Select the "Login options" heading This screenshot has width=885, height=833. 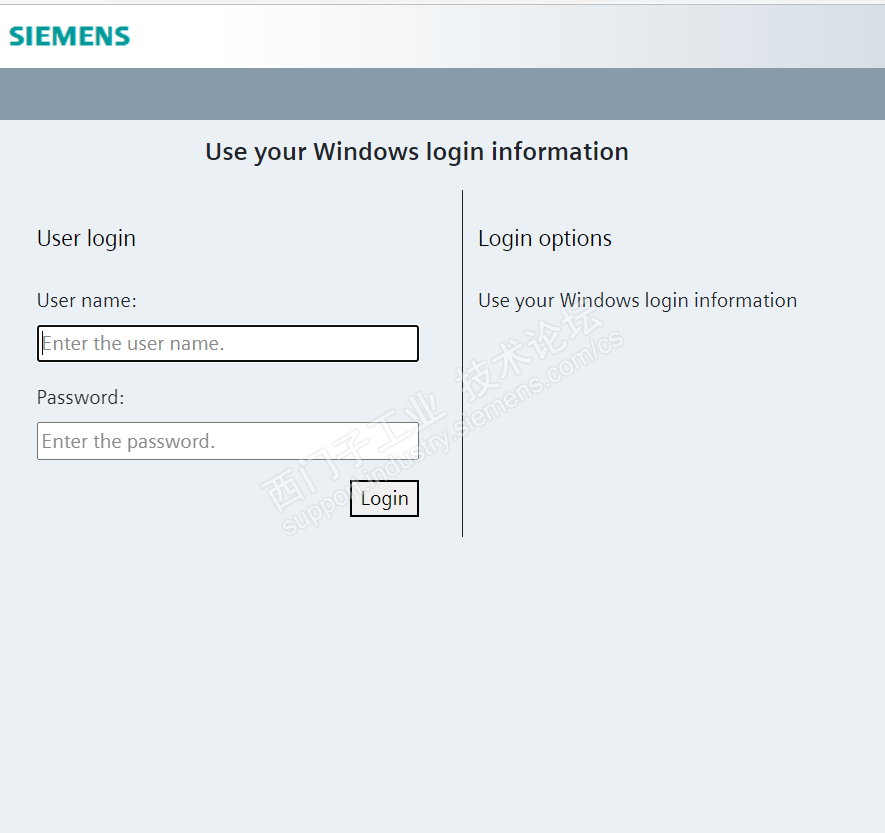click(545, 239)
